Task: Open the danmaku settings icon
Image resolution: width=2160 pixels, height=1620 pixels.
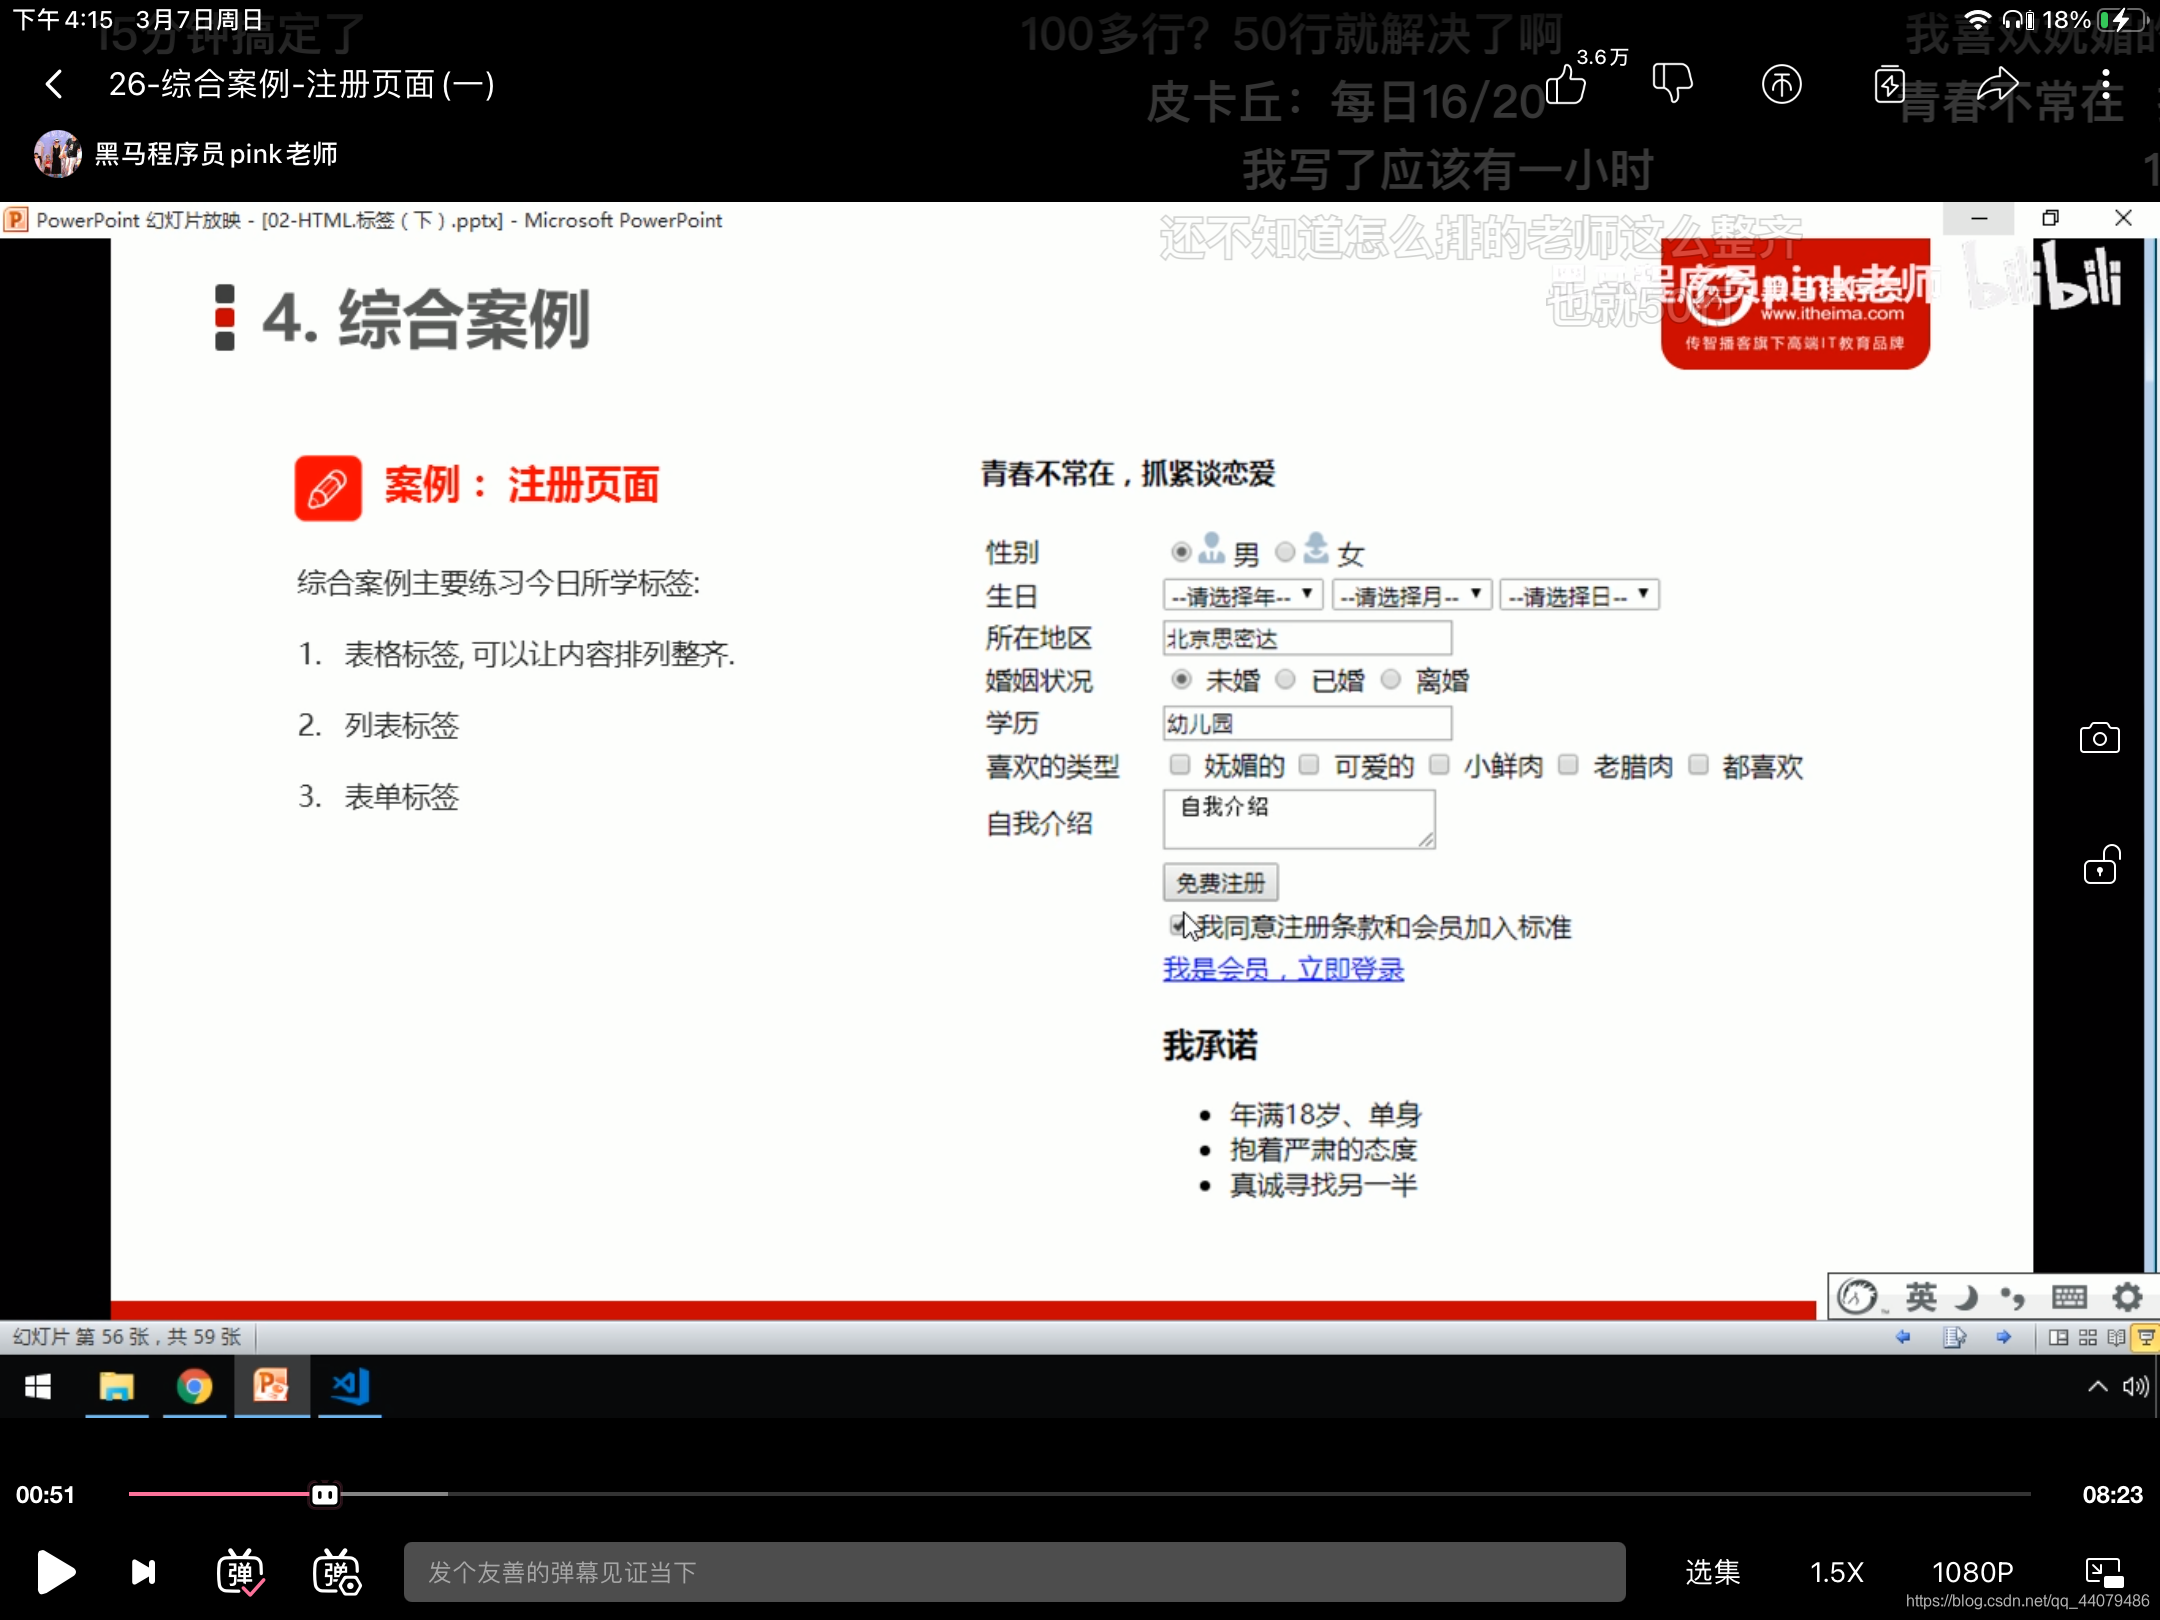Action: (337, 1572)
